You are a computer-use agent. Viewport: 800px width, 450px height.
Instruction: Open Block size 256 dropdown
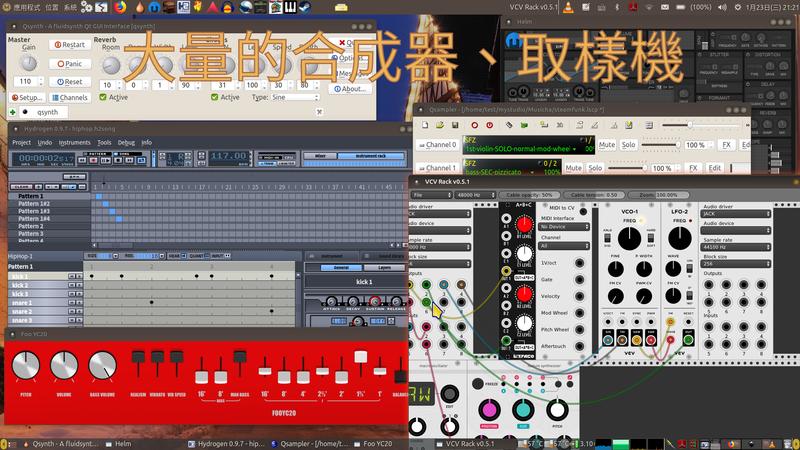[736, 264]
